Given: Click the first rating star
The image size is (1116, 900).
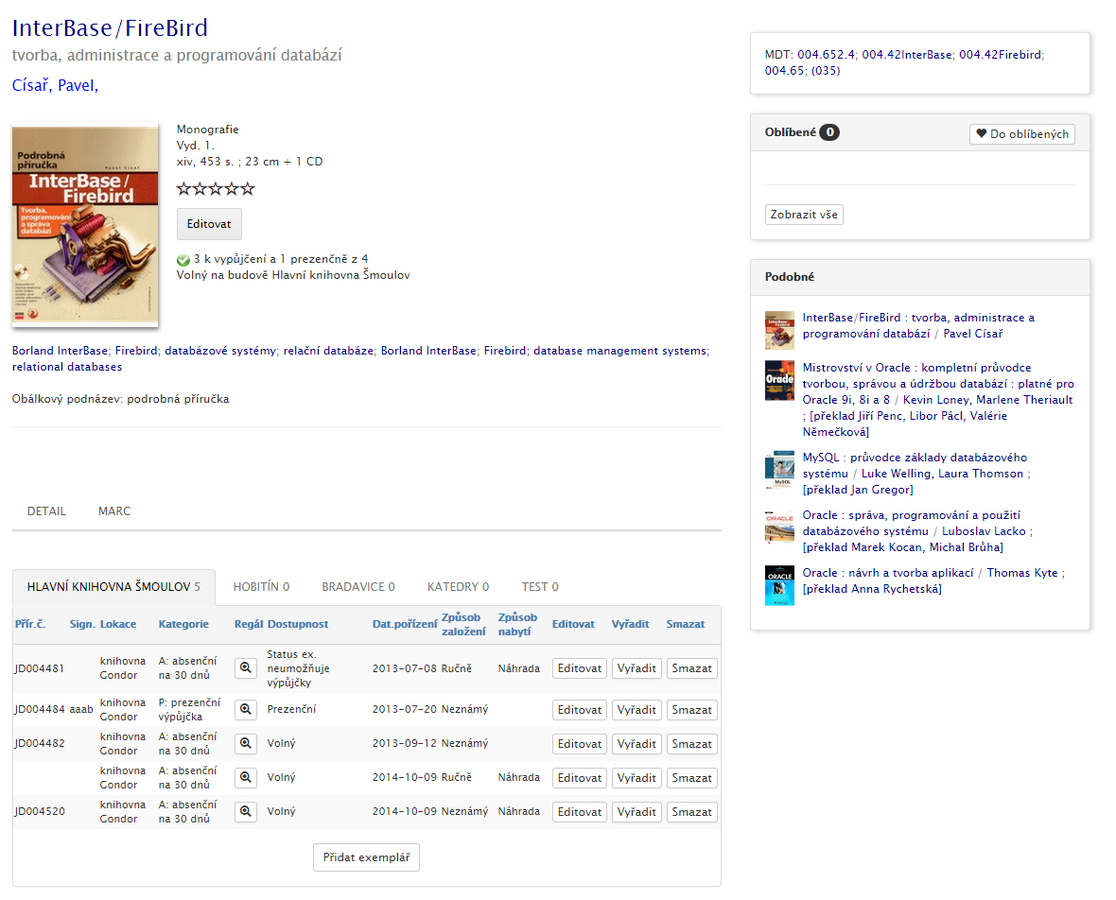Looking at the screenshot, I should (184, 189).
